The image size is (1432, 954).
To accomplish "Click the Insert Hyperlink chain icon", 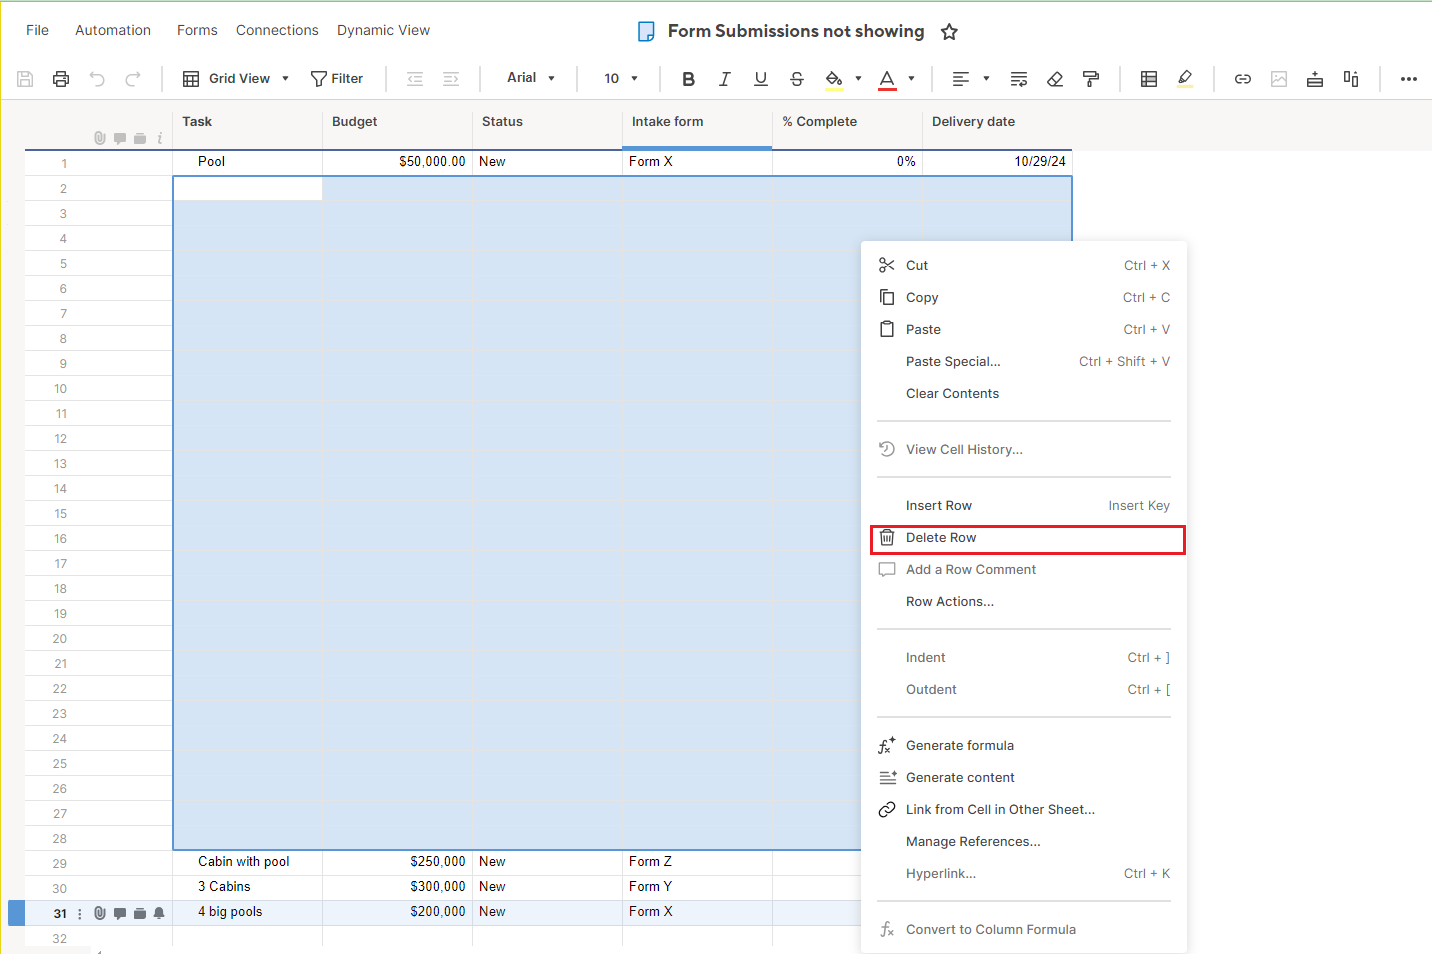I will [x=1243, y=79].
